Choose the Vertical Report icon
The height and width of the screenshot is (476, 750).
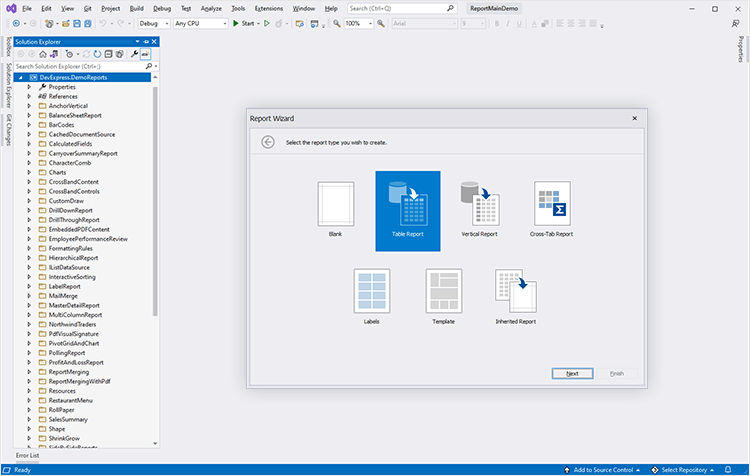(479, 204)
